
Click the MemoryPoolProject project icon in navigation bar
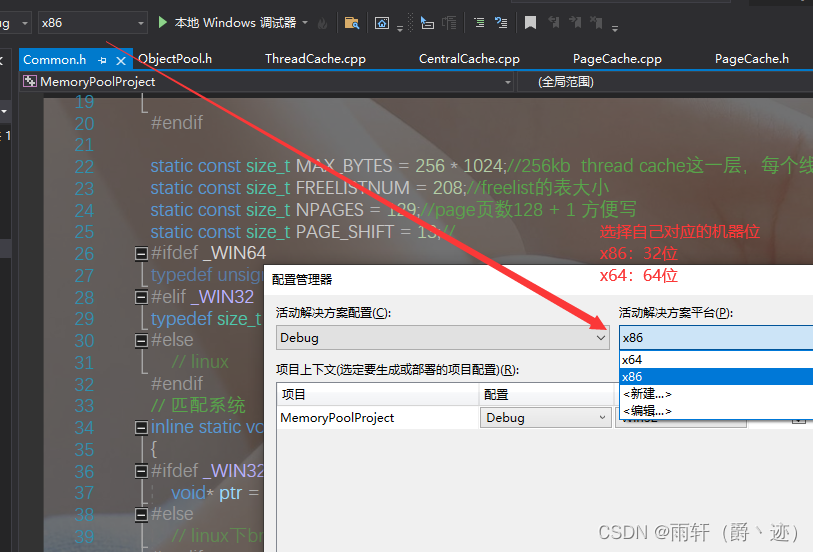point(30,81)
